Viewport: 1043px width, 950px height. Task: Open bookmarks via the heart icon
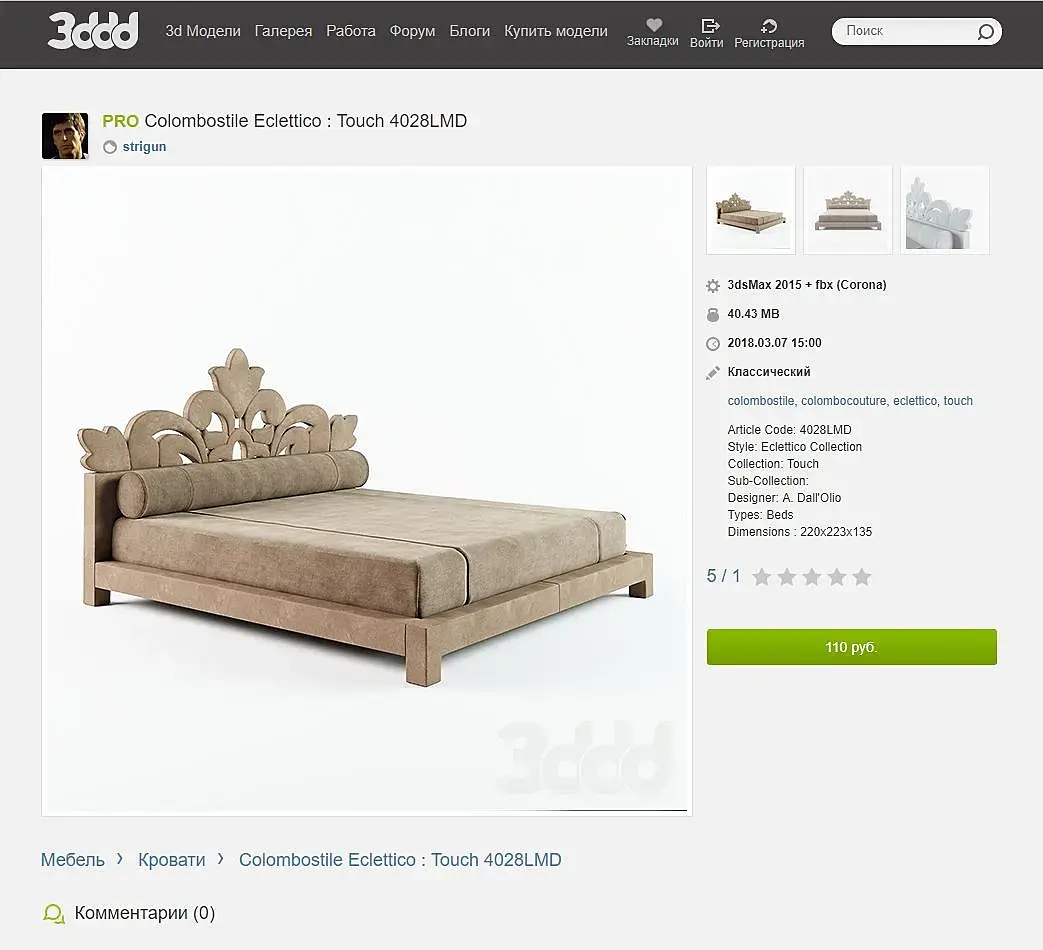click(x=654, y=25)
